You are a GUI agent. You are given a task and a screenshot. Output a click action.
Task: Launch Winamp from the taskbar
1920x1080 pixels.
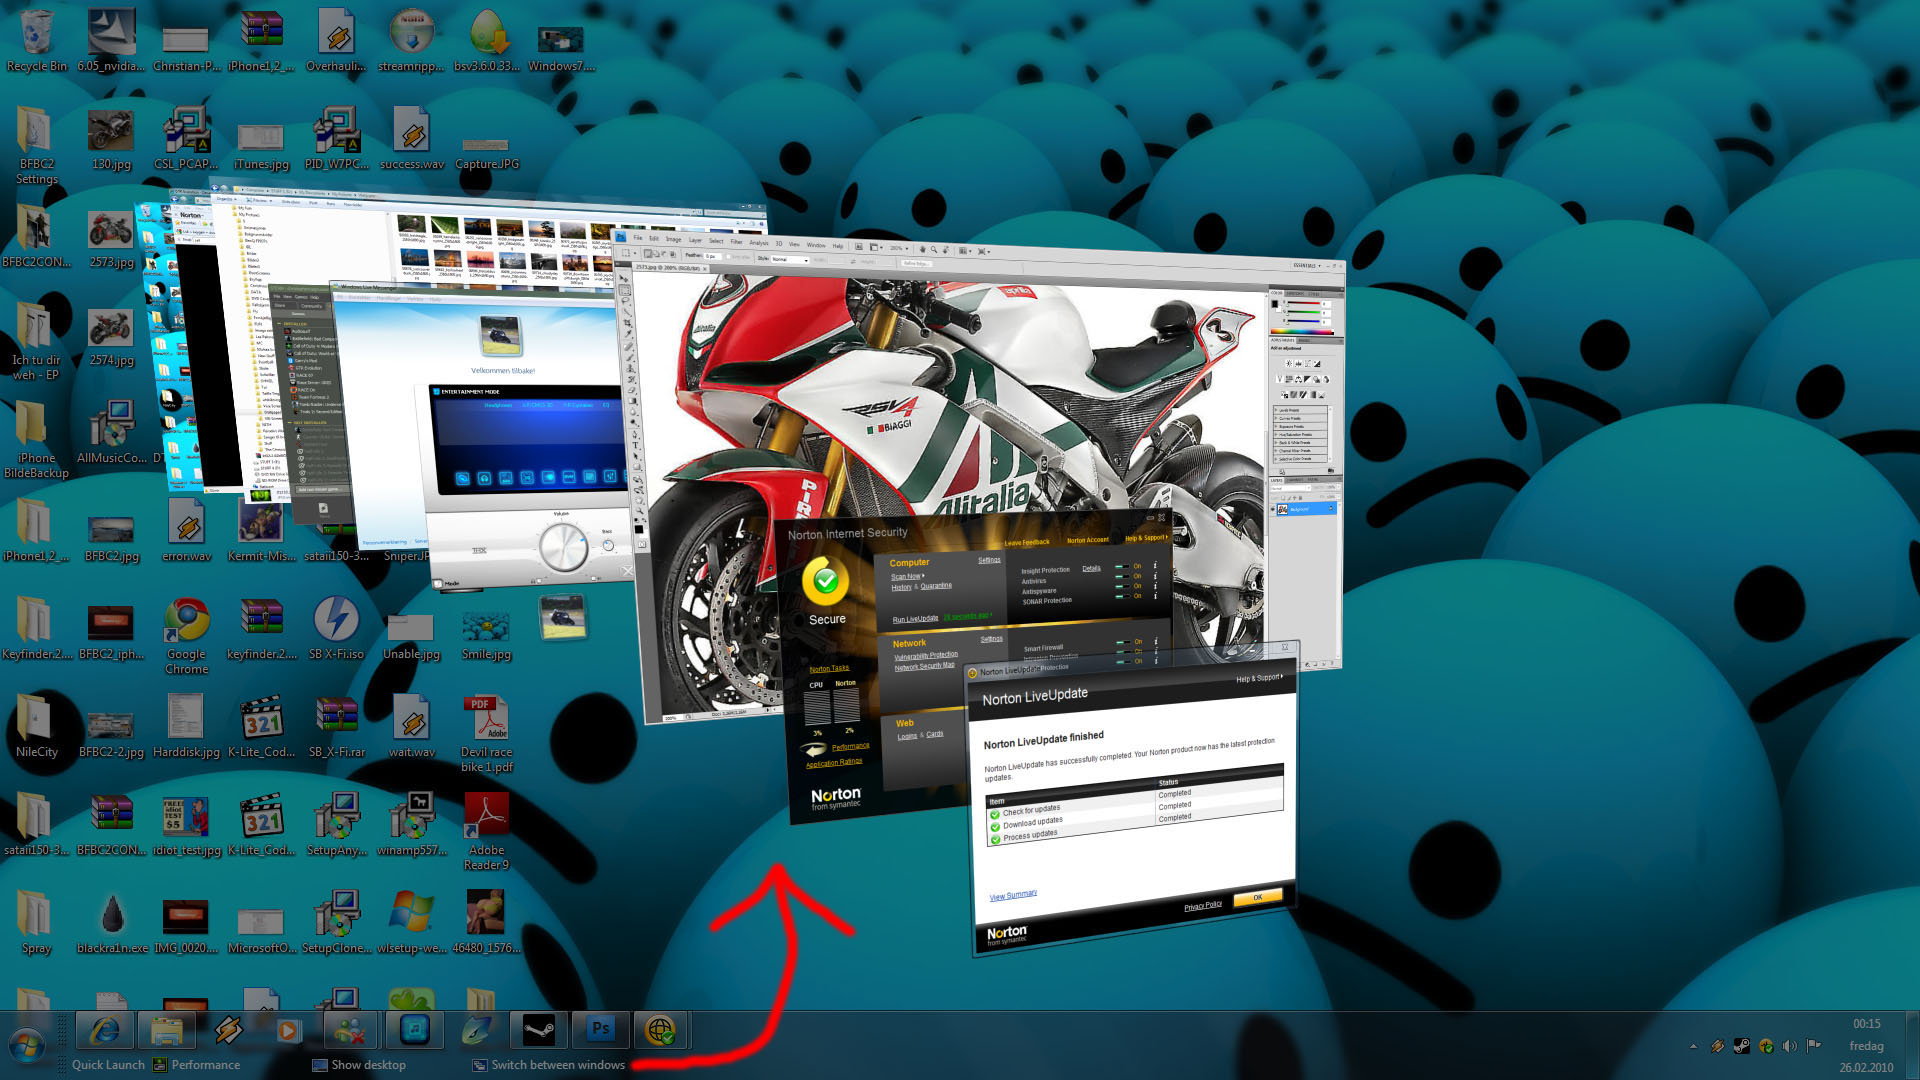(228, 1030)
